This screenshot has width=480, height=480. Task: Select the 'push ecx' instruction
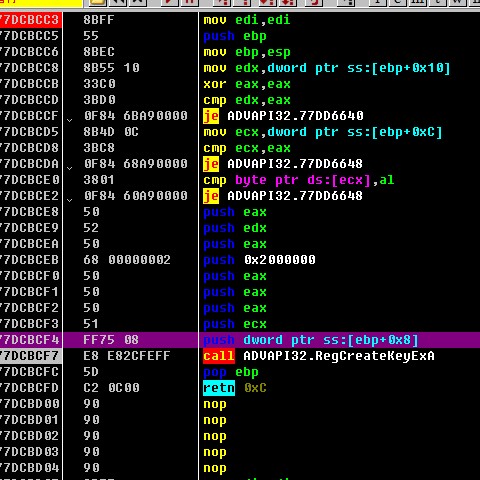tap(235, 324)
